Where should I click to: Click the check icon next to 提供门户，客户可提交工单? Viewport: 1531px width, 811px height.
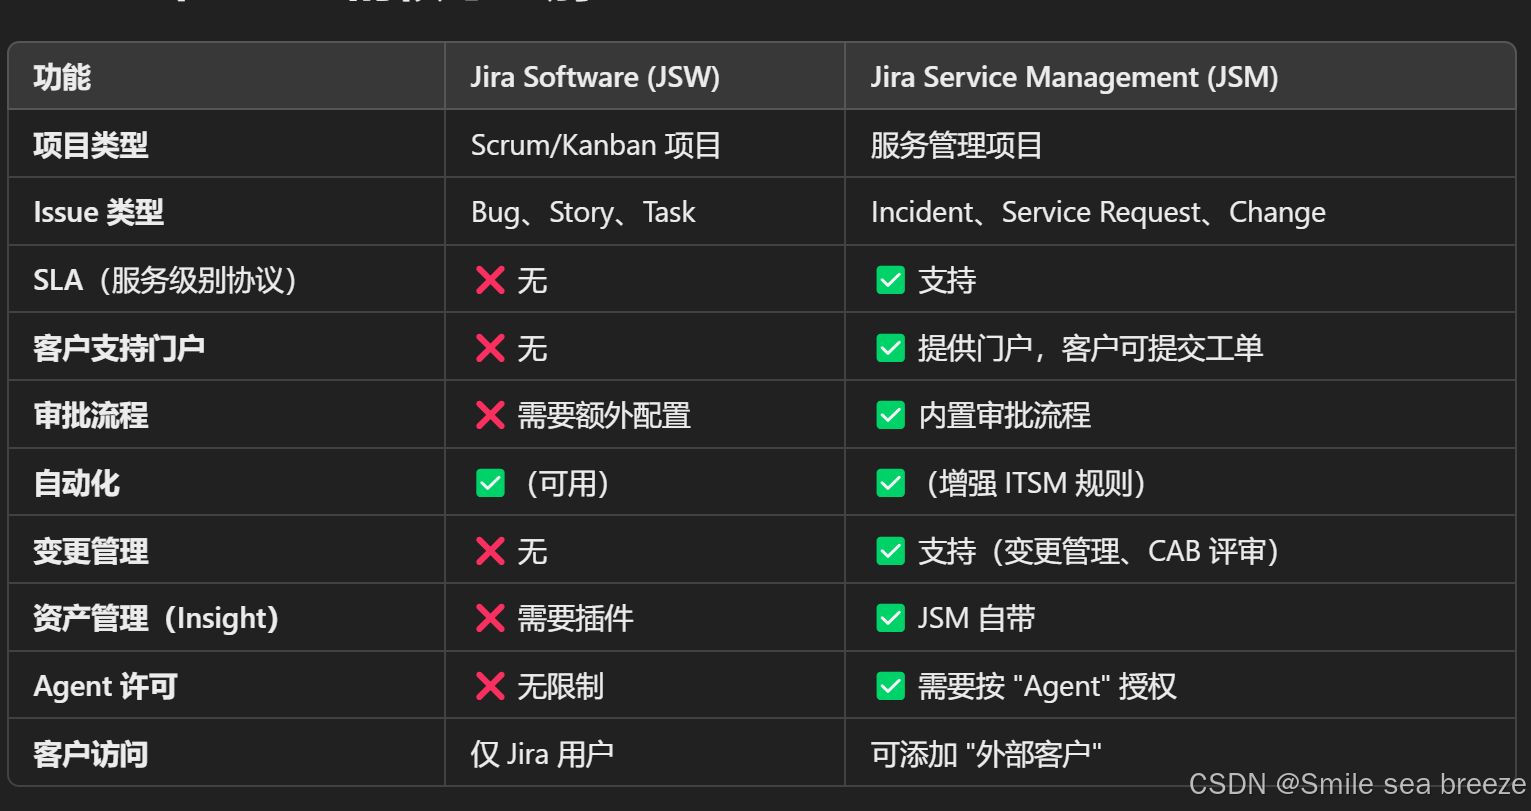[890, 347]
